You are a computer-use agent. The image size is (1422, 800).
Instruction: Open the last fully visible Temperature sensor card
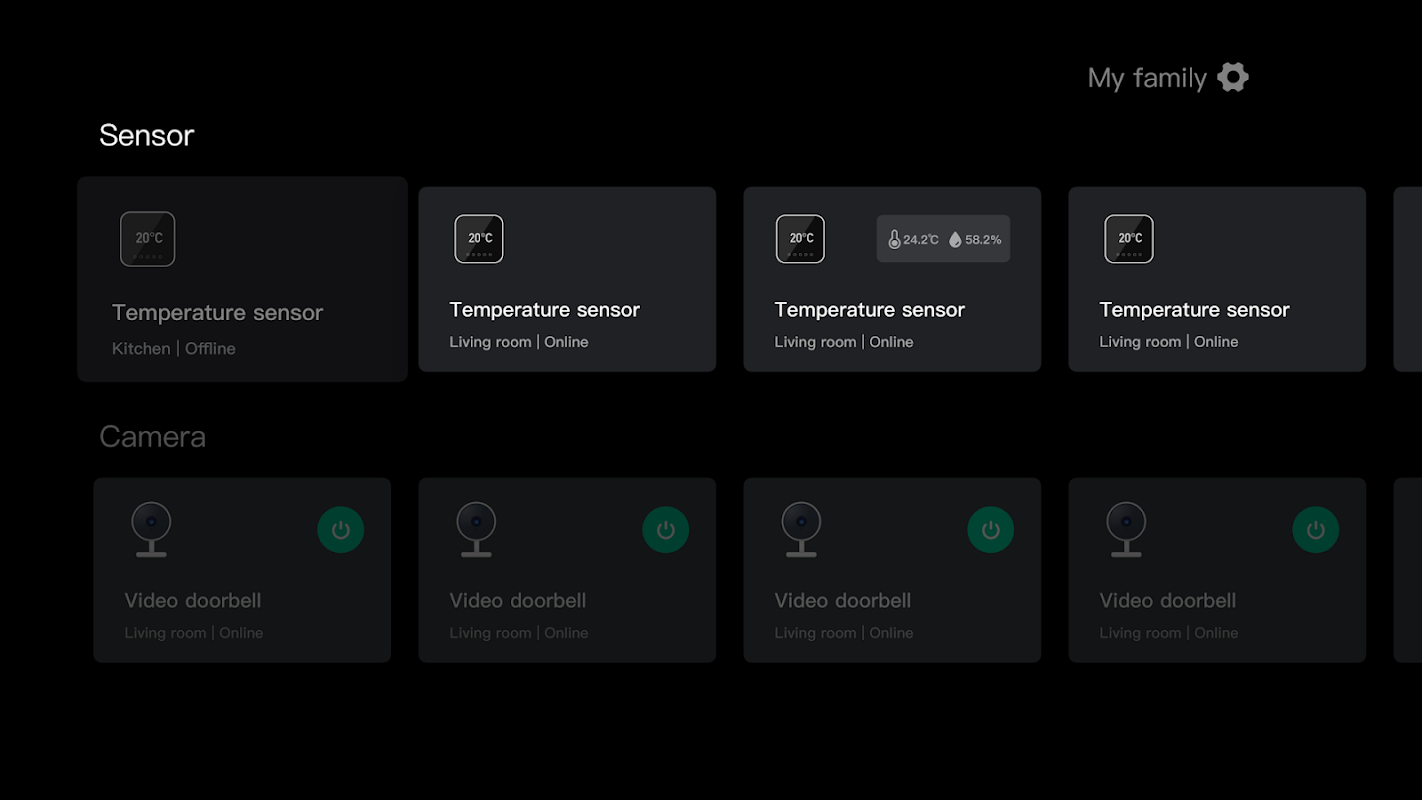1217,279
